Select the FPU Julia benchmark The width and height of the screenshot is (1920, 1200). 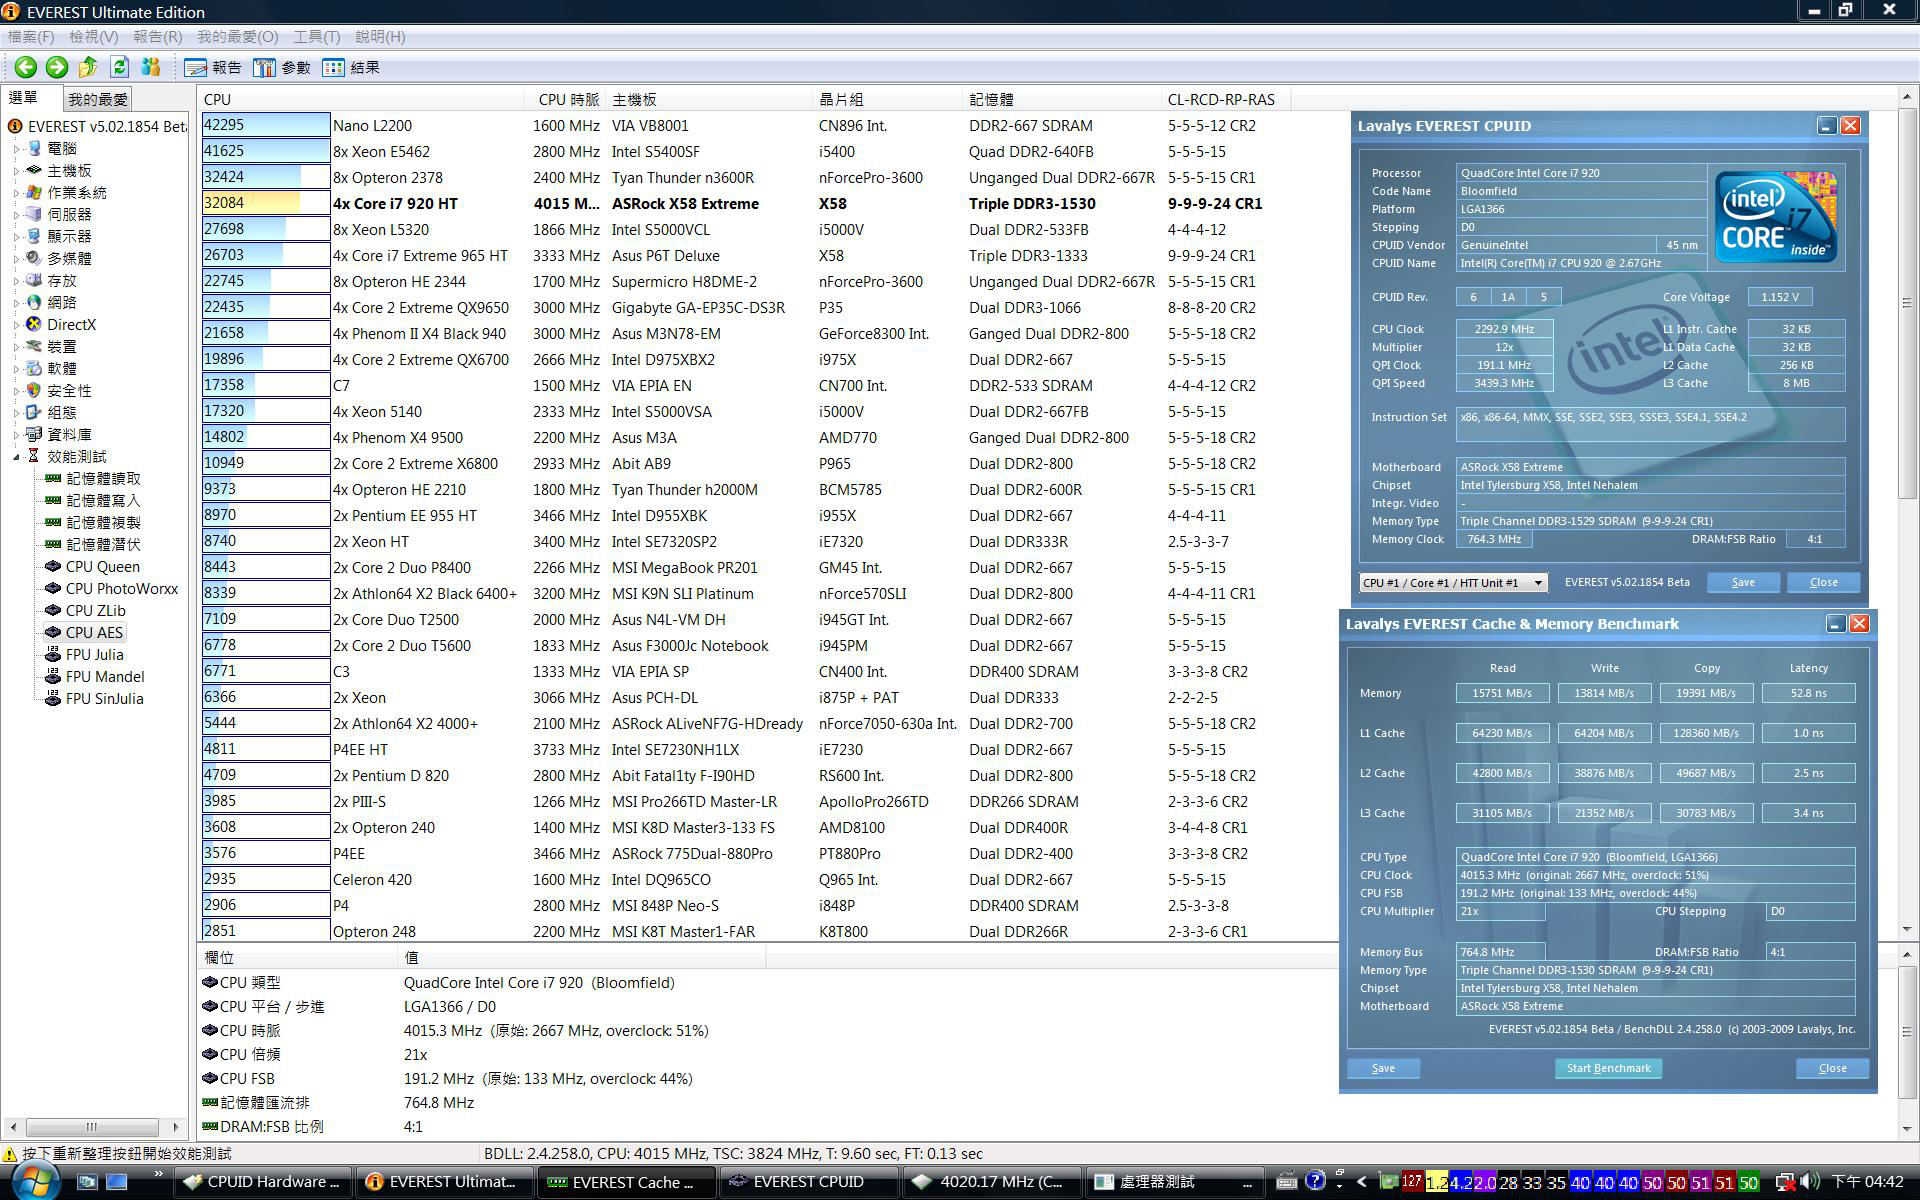(x=95, y=654)
